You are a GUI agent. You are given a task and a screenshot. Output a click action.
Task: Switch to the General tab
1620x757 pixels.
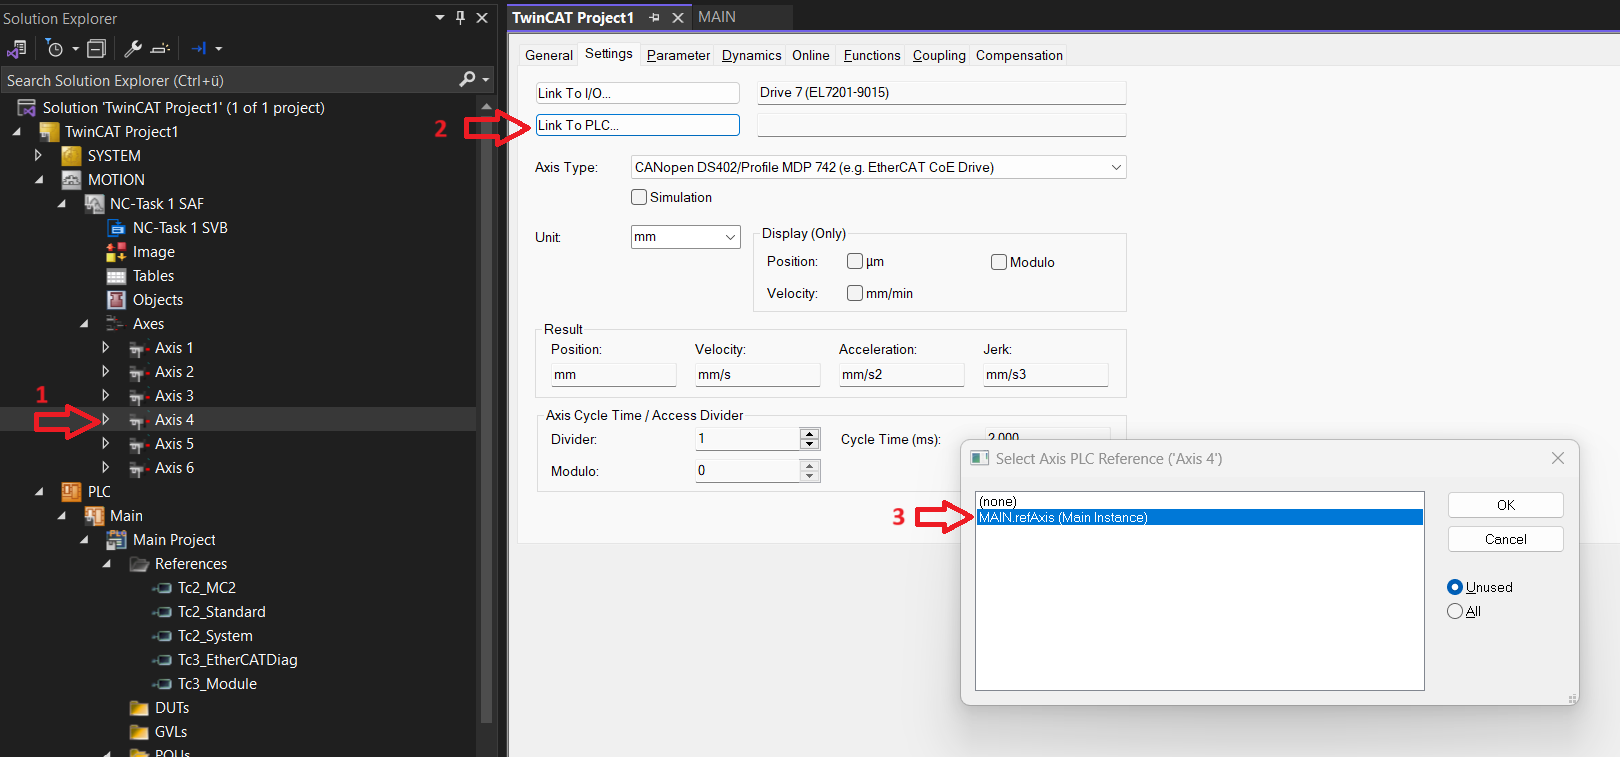click(549, 55)
